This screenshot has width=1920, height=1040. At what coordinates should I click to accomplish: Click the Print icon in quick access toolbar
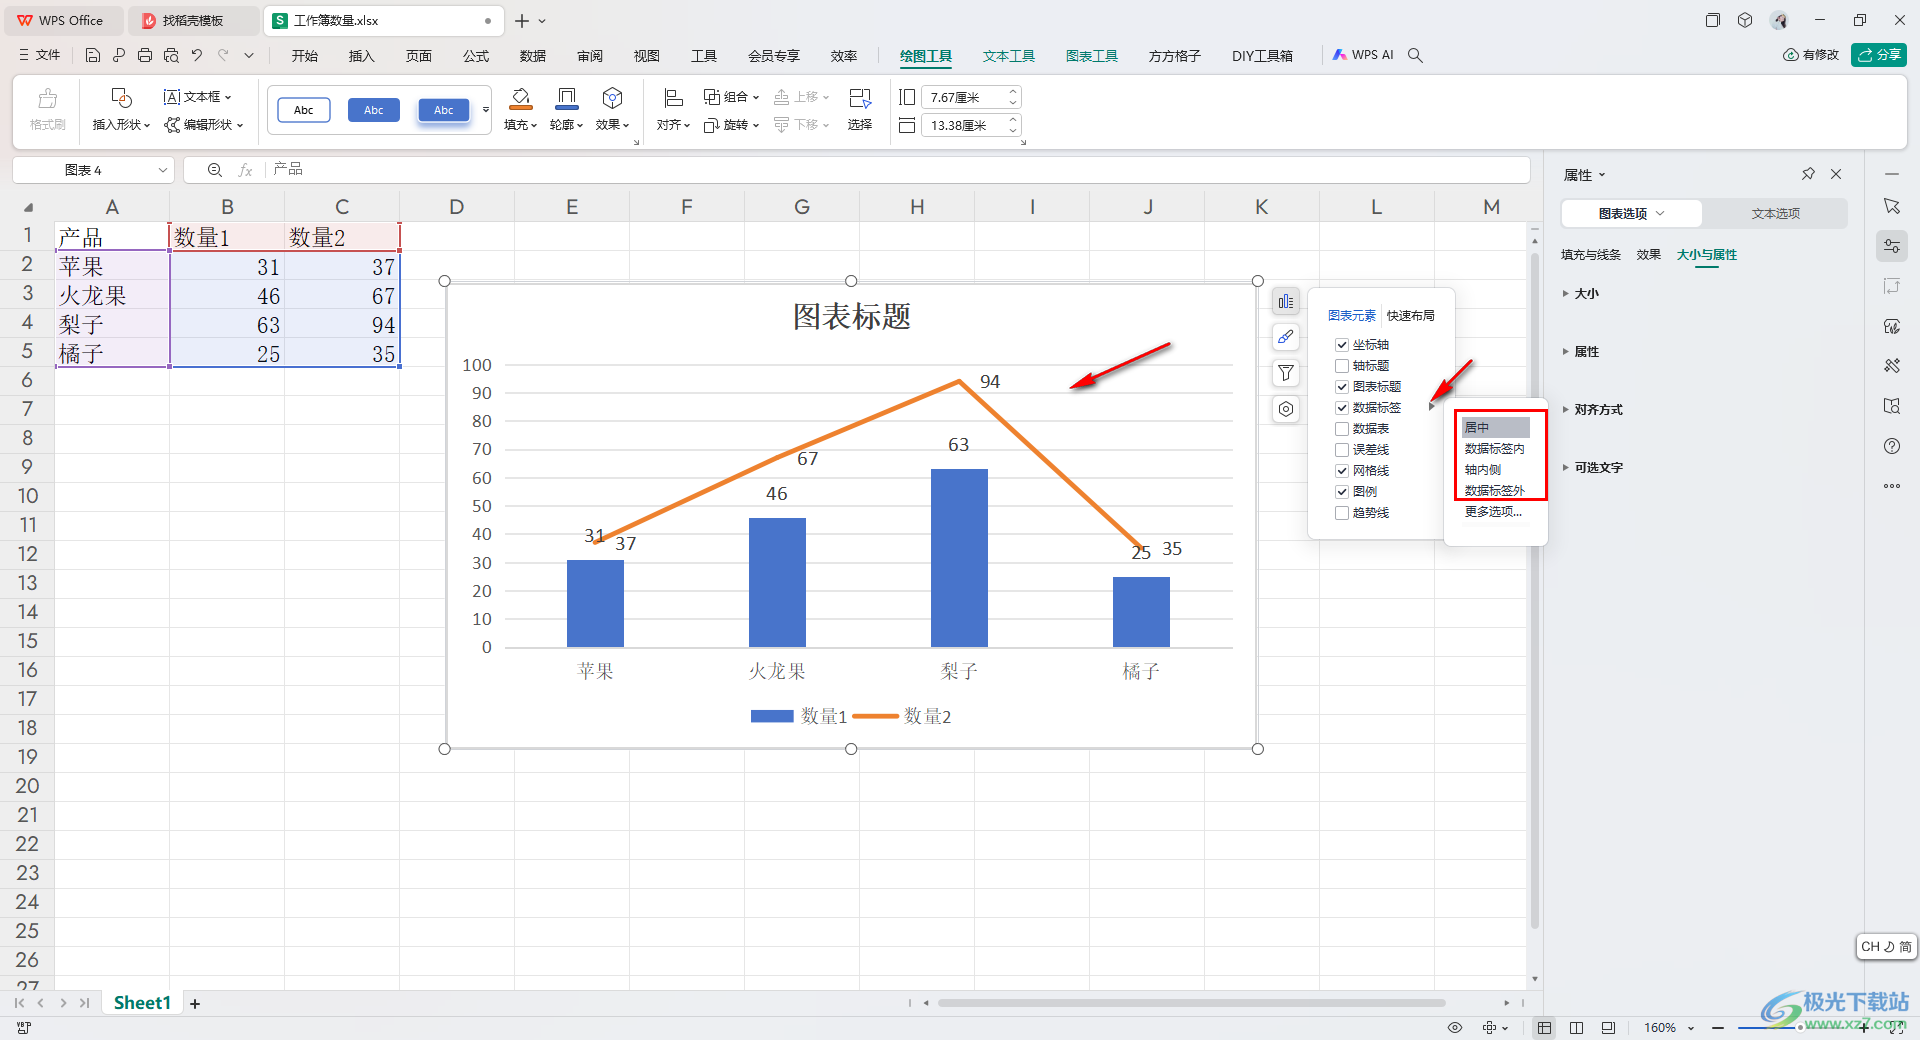point(145,56)
